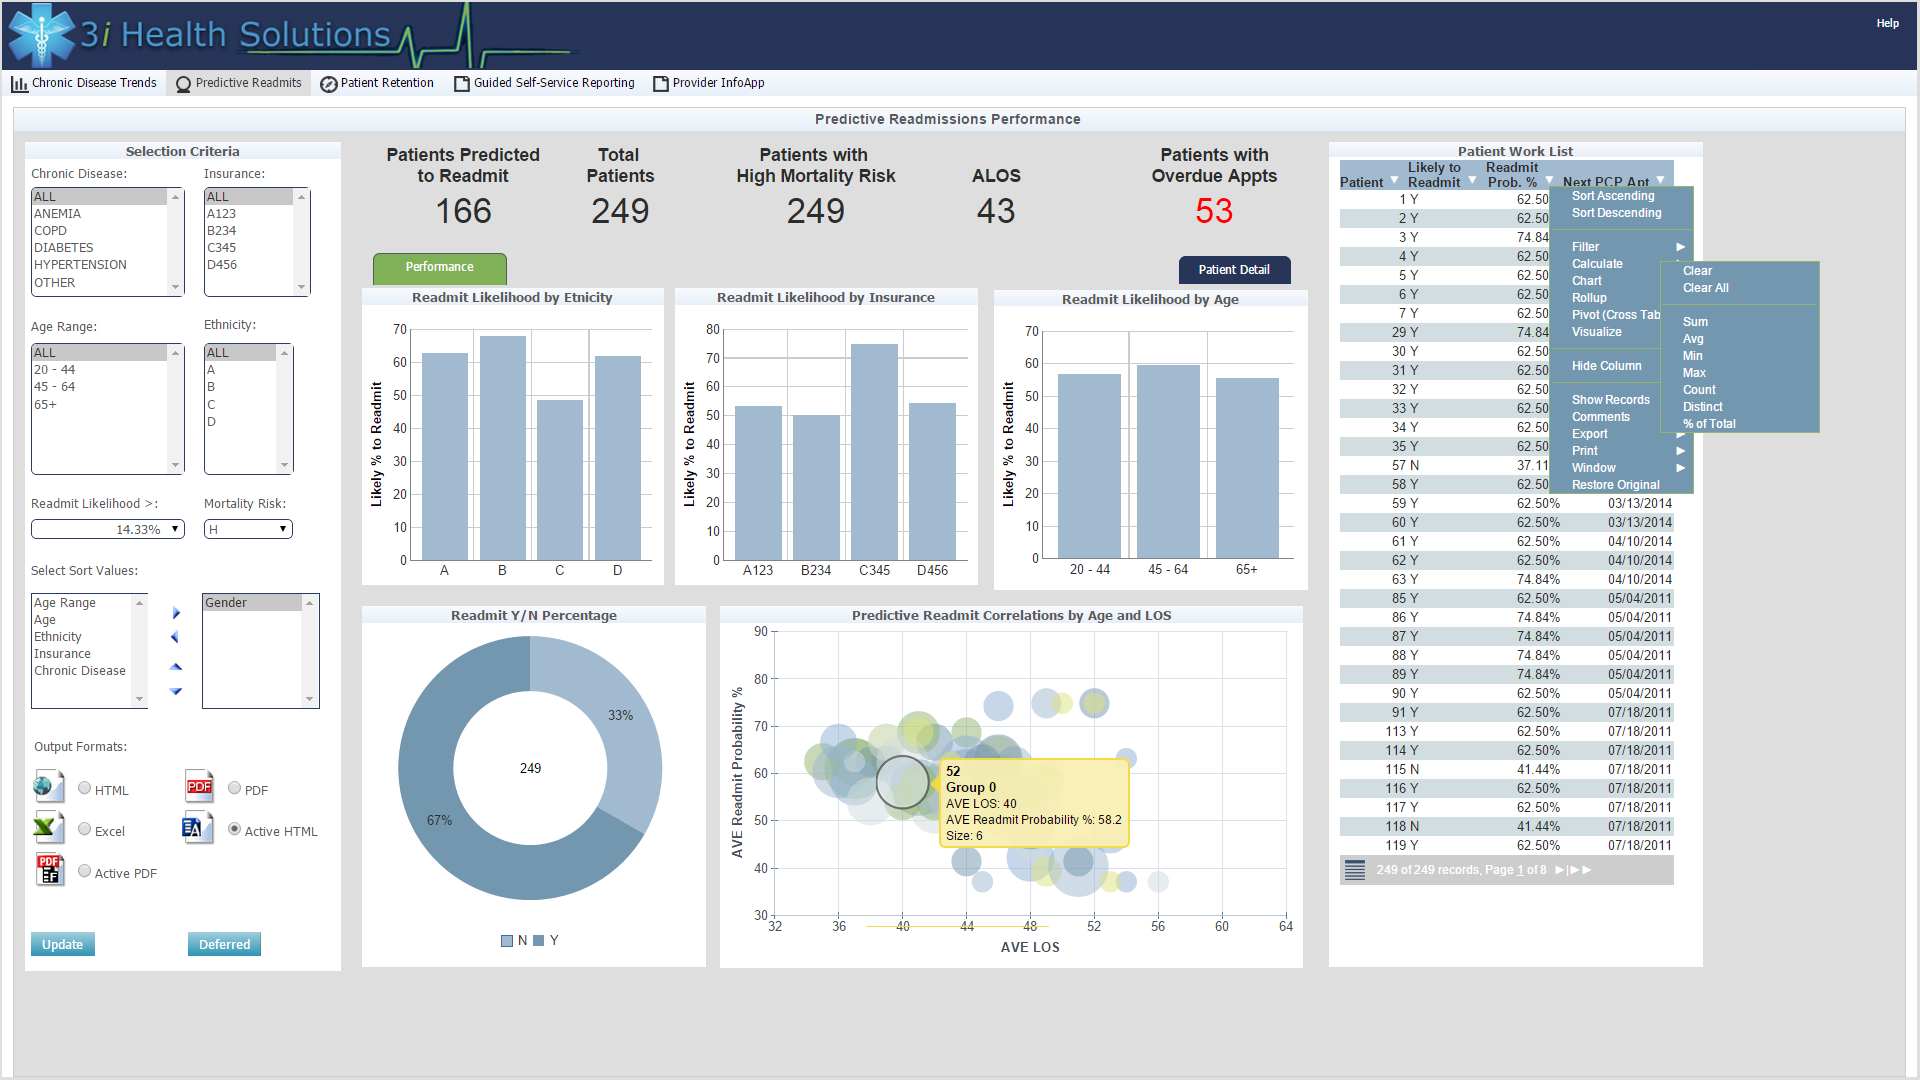Move sort value right with arrow
Image resolution: width=1920 pixels, height=1080 pixels.
point(176,613)
